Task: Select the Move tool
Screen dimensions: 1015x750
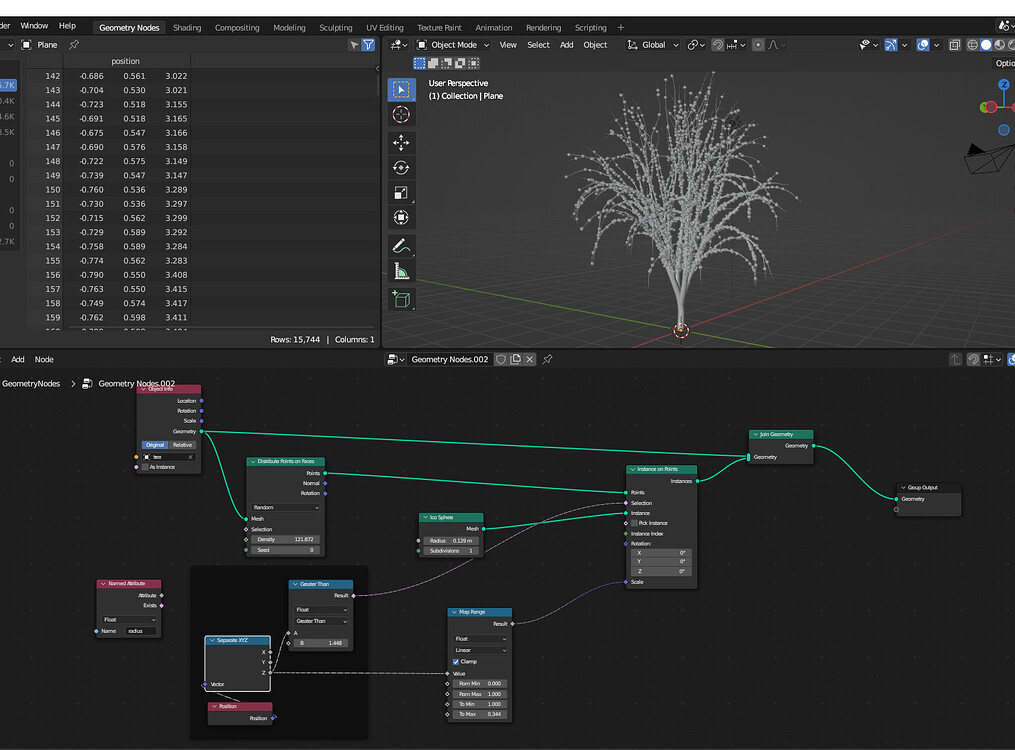Action: tap(401, 142)
